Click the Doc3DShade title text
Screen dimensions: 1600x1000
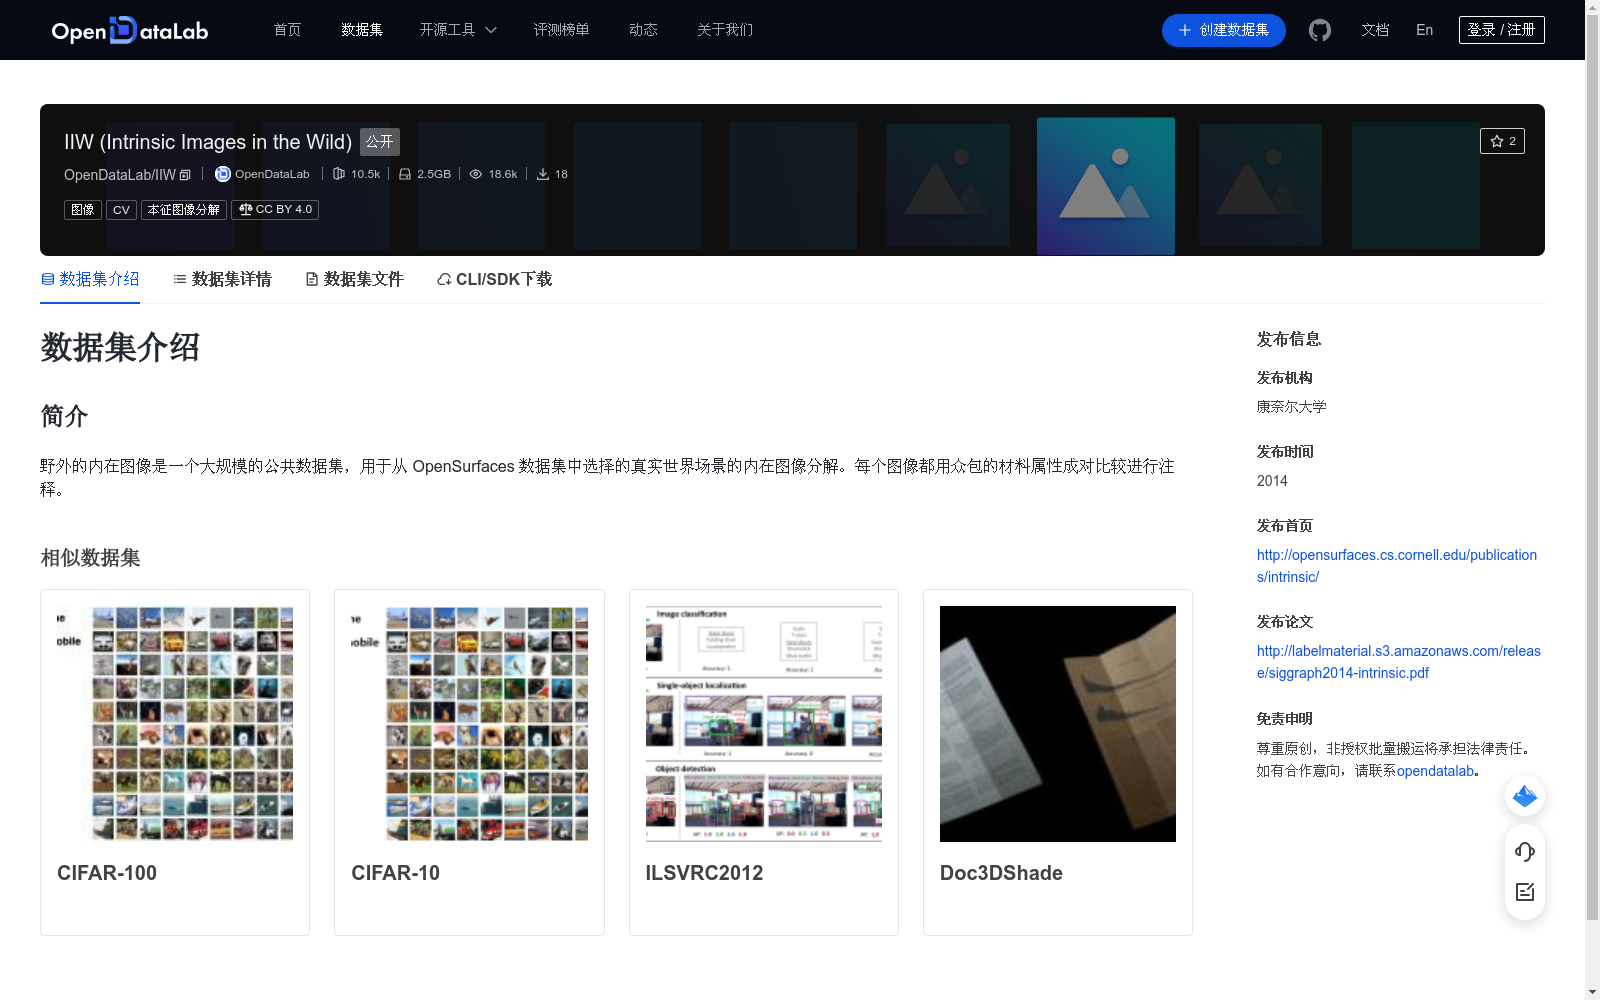pos(1001,873)
